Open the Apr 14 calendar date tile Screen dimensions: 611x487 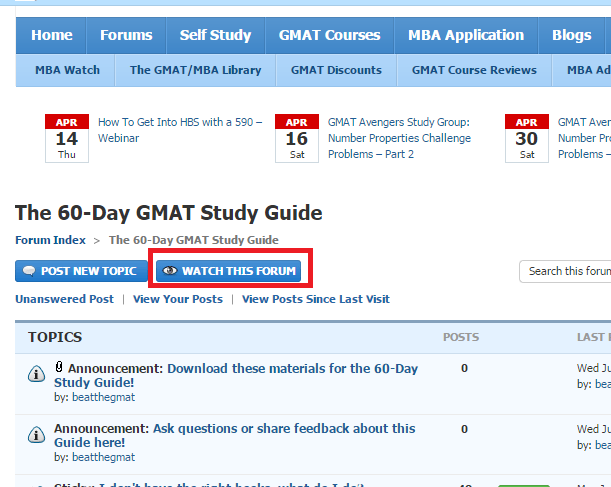click(x=67, y=138)
